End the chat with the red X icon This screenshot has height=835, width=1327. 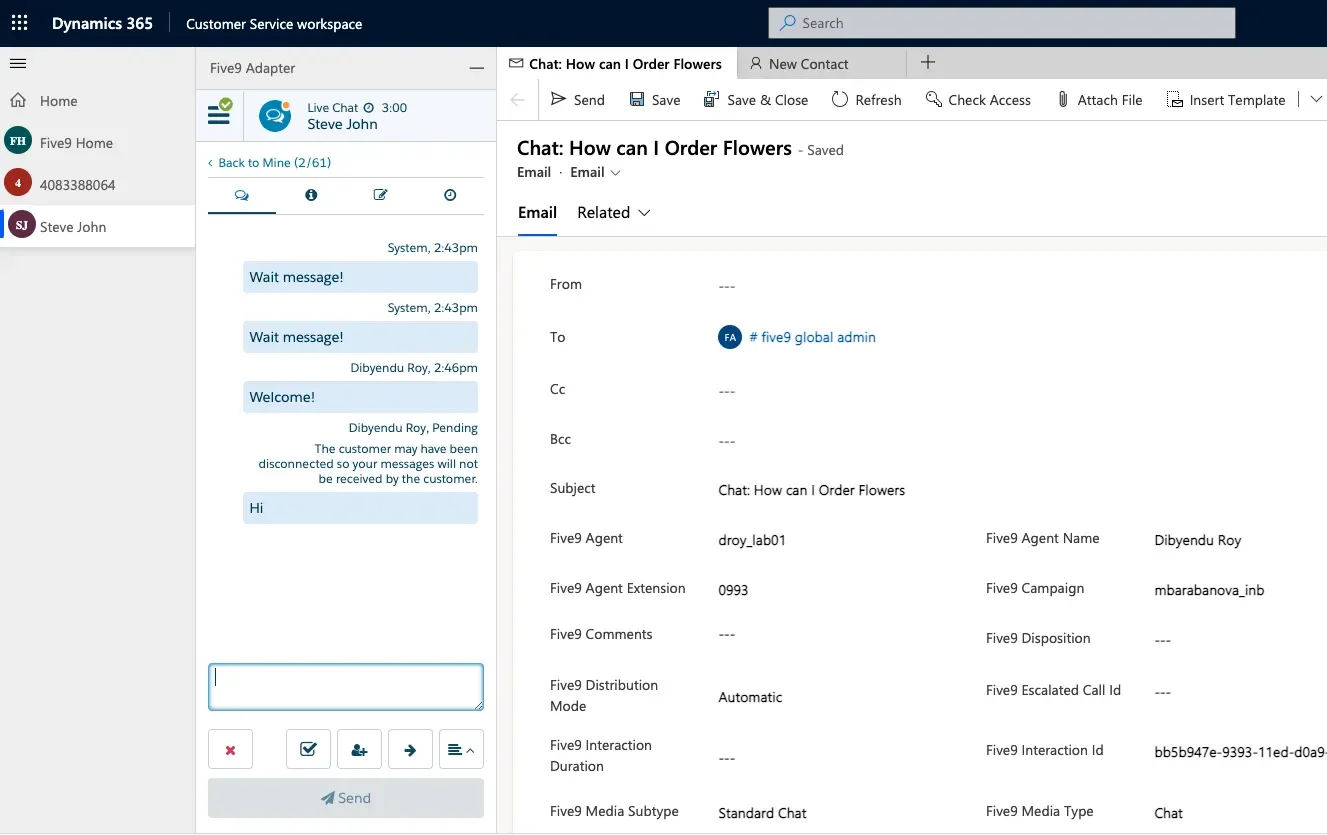click(230, 748)
